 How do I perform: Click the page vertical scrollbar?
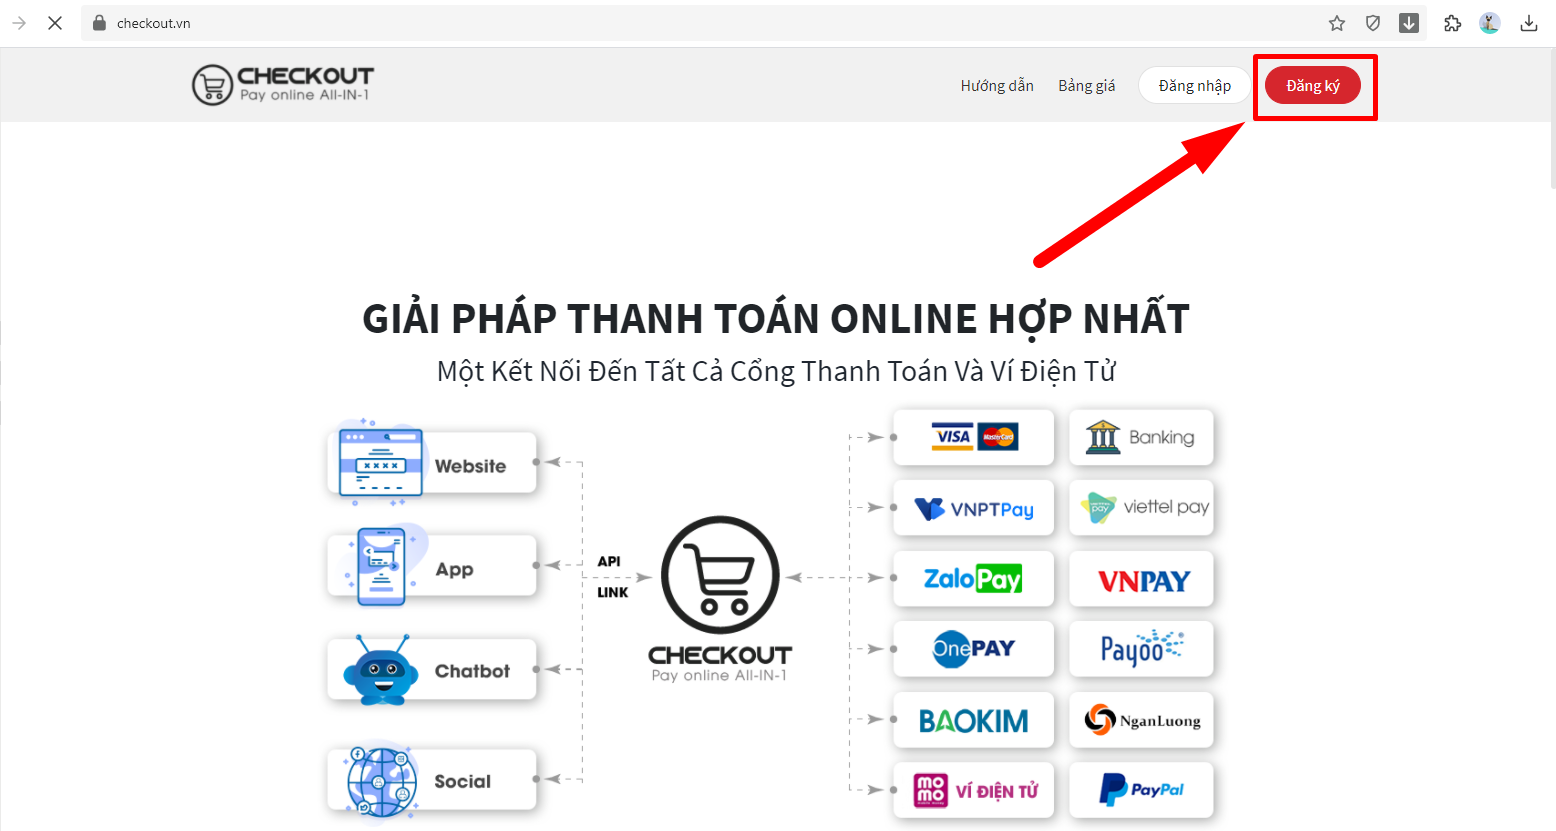click(x=1552, y=120)
